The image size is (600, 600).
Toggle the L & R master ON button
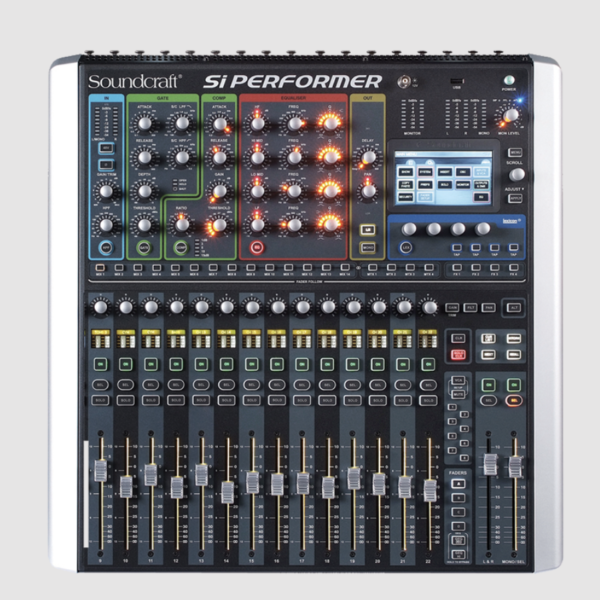[x=489, y=385]
